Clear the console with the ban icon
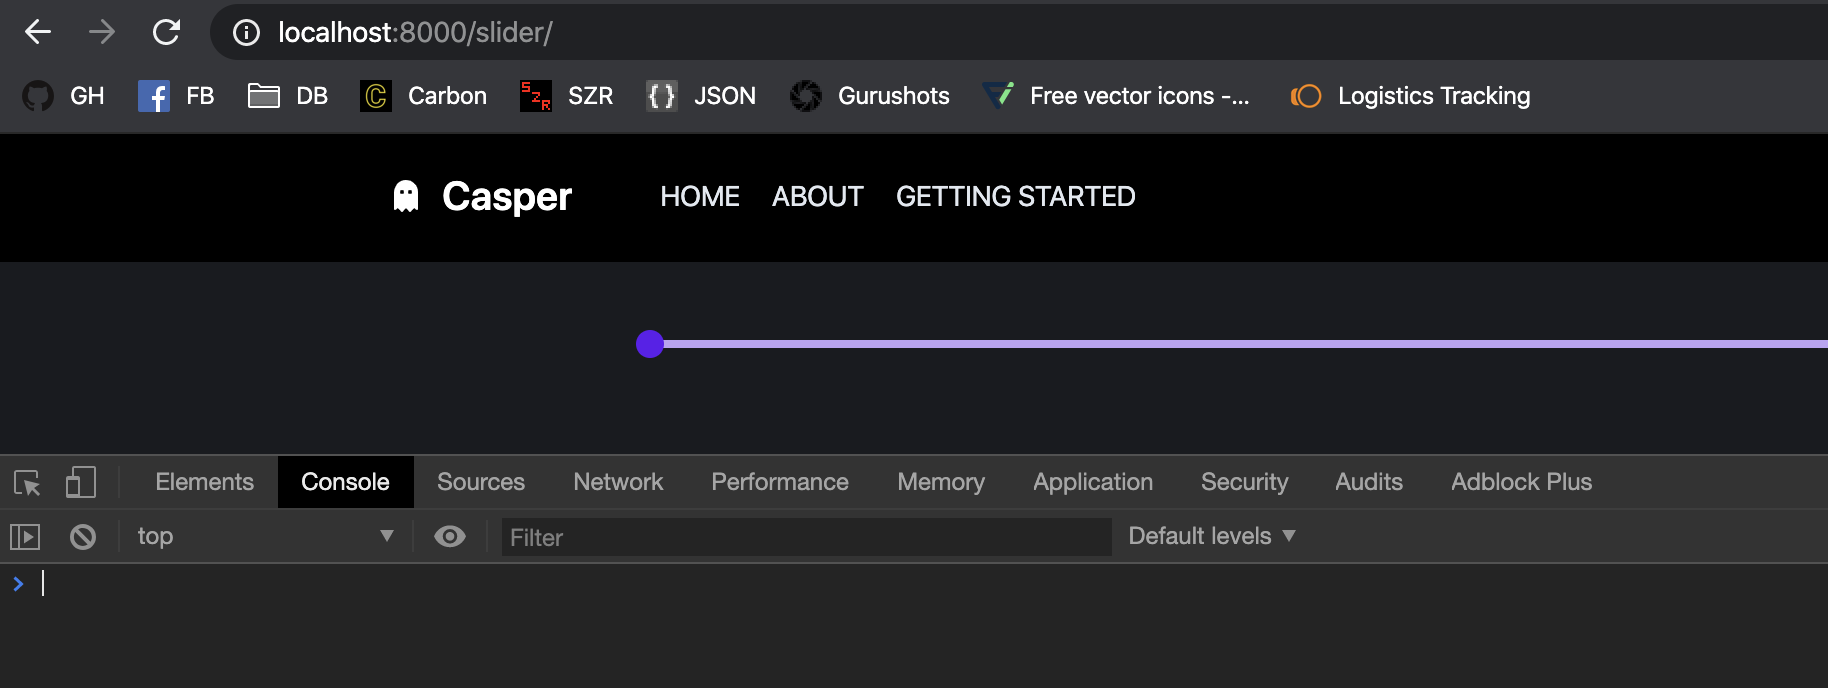Viewport: 1828px width, 688px height. (83, 537)
